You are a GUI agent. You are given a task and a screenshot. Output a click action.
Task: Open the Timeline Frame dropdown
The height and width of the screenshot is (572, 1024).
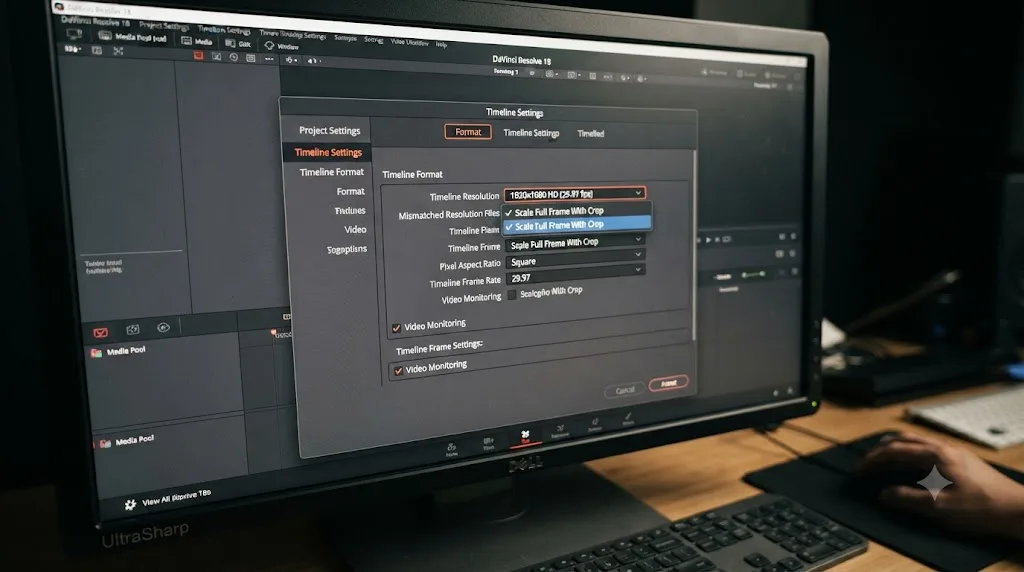(575, 242)
